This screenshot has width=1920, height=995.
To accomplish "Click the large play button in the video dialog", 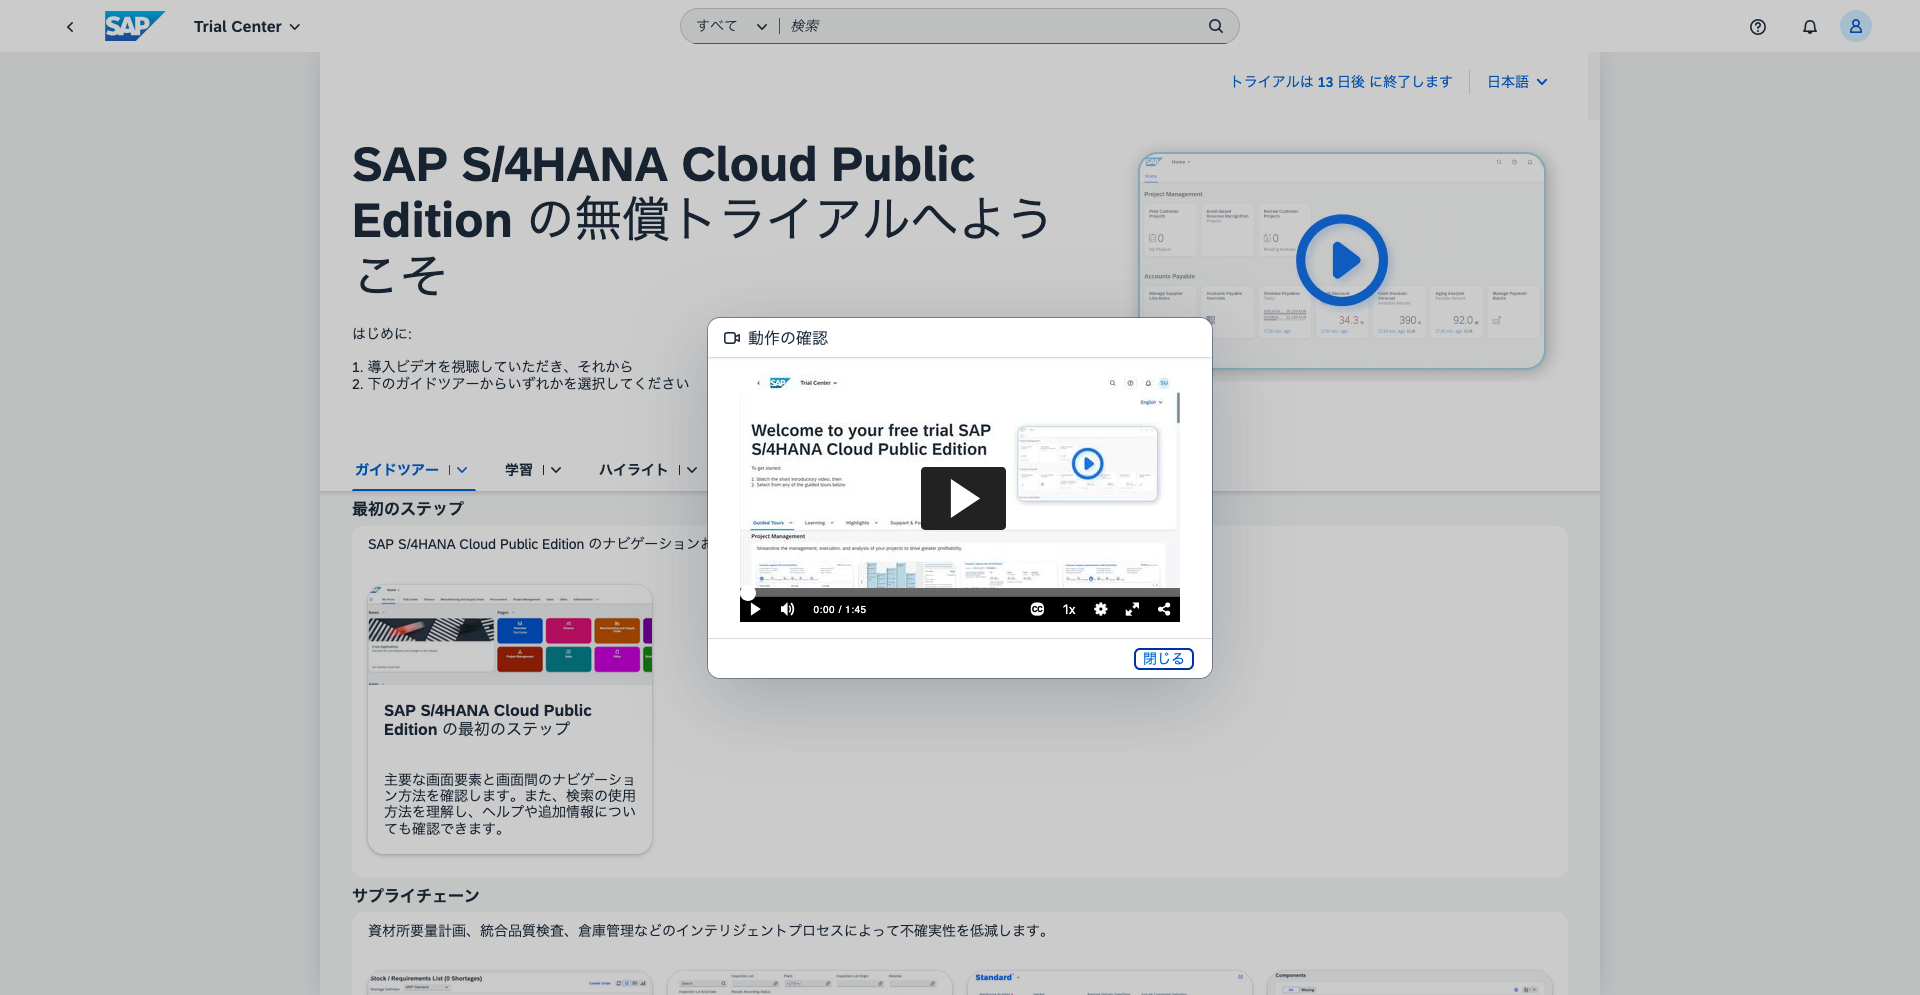I will coord(963,498).
